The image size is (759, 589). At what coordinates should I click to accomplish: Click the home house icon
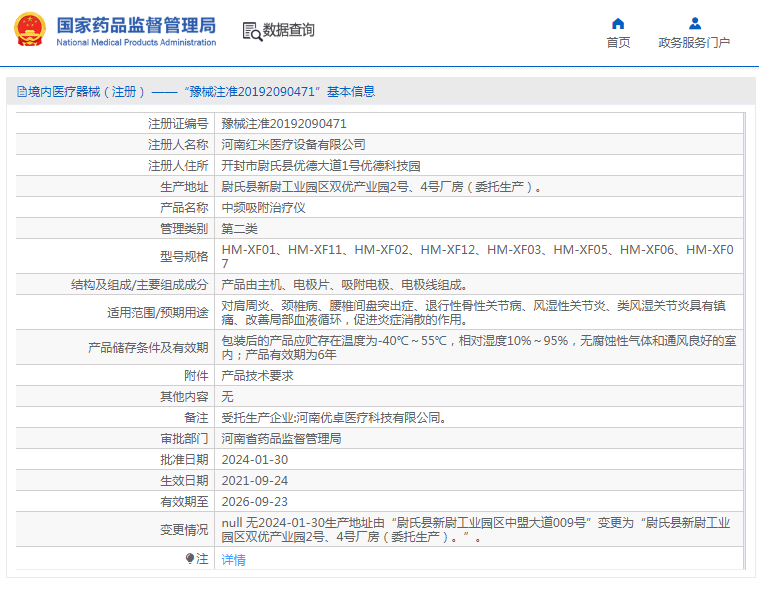pyautogui.click(x=618, y=23)
